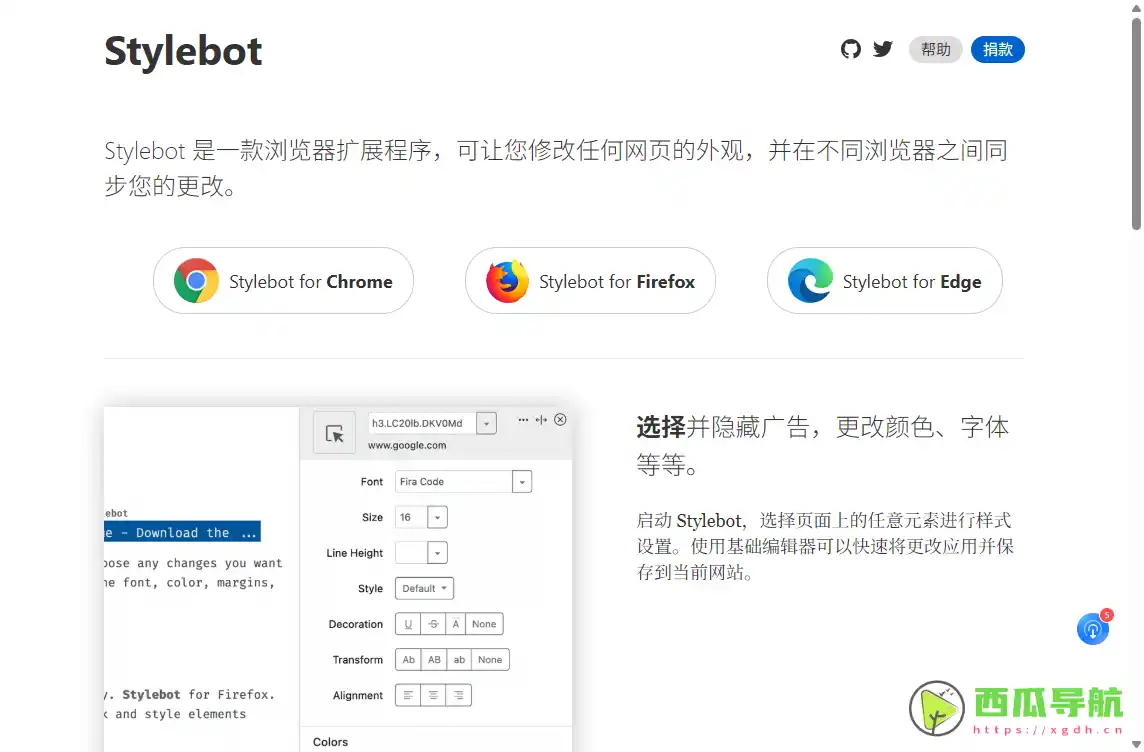Open Stylebot for Chrome download
Viewport: 1144px width, 752px height.
pyautogui.click(x=283, y=281)
